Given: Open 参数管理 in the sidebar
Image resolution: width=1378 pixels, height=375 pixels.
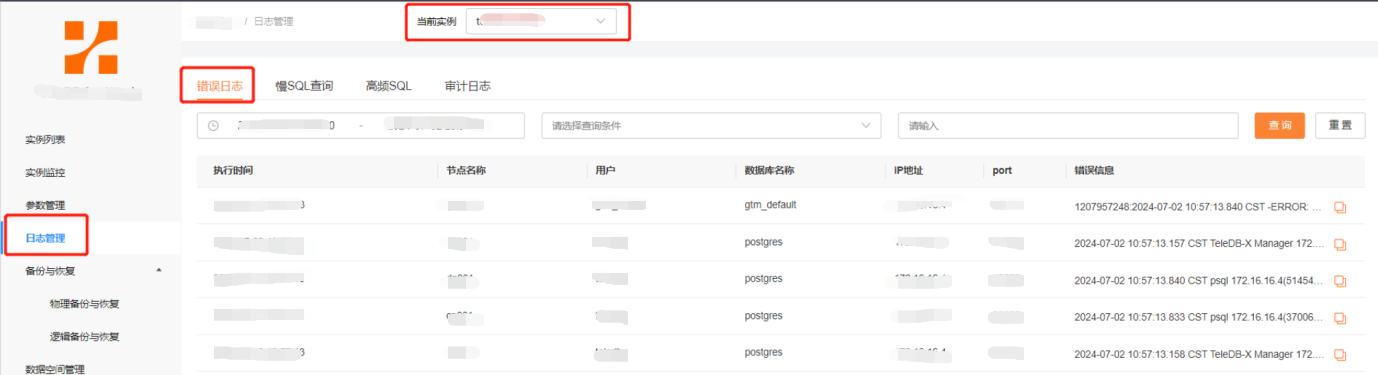Looking at the screenshot, I should pyautogui.click(x=45, y=206).
